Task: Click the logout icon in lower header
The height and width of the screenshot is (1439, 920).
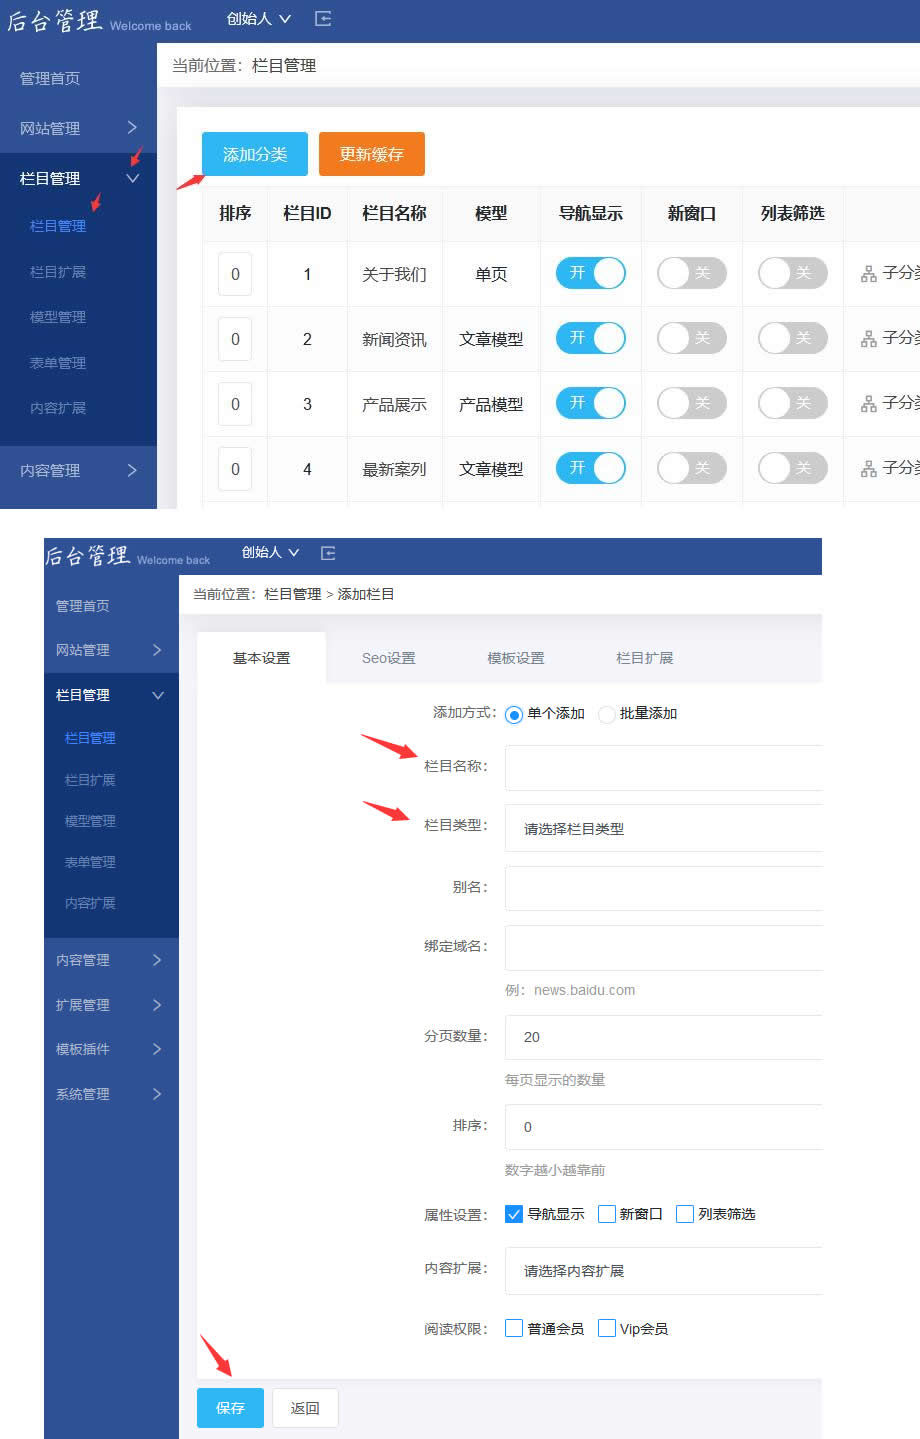Action: 328,553
